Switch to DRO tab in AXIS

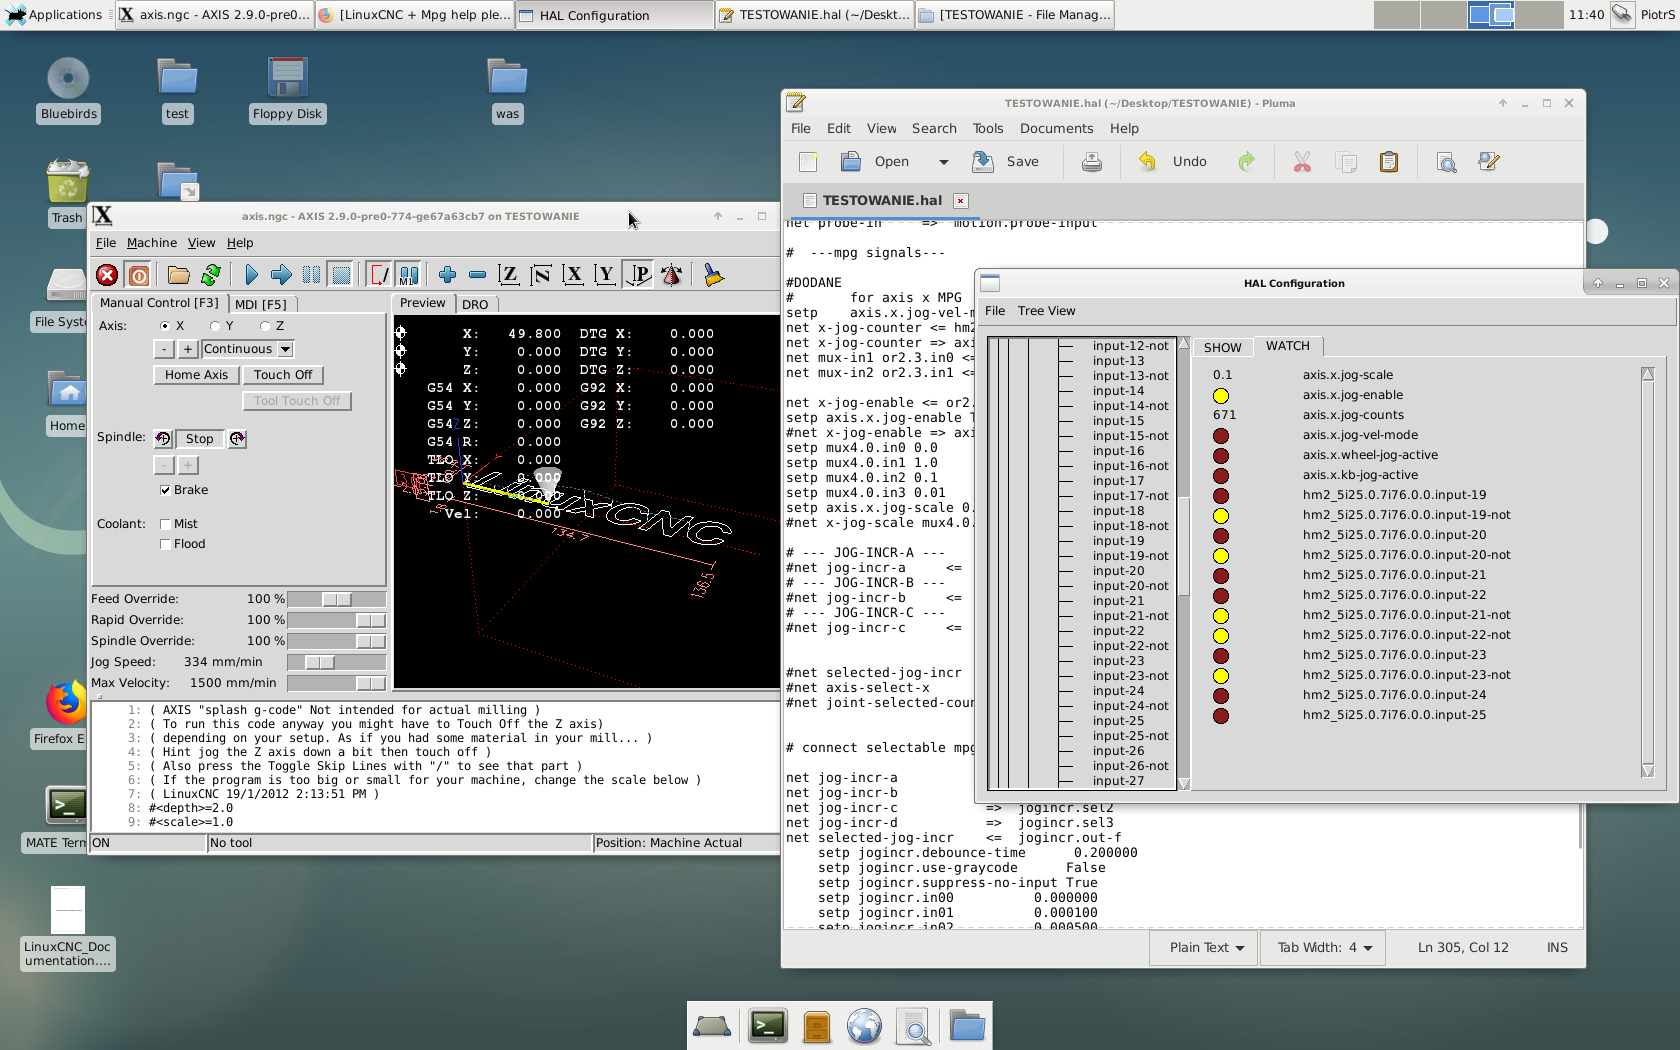click(475, 304)
